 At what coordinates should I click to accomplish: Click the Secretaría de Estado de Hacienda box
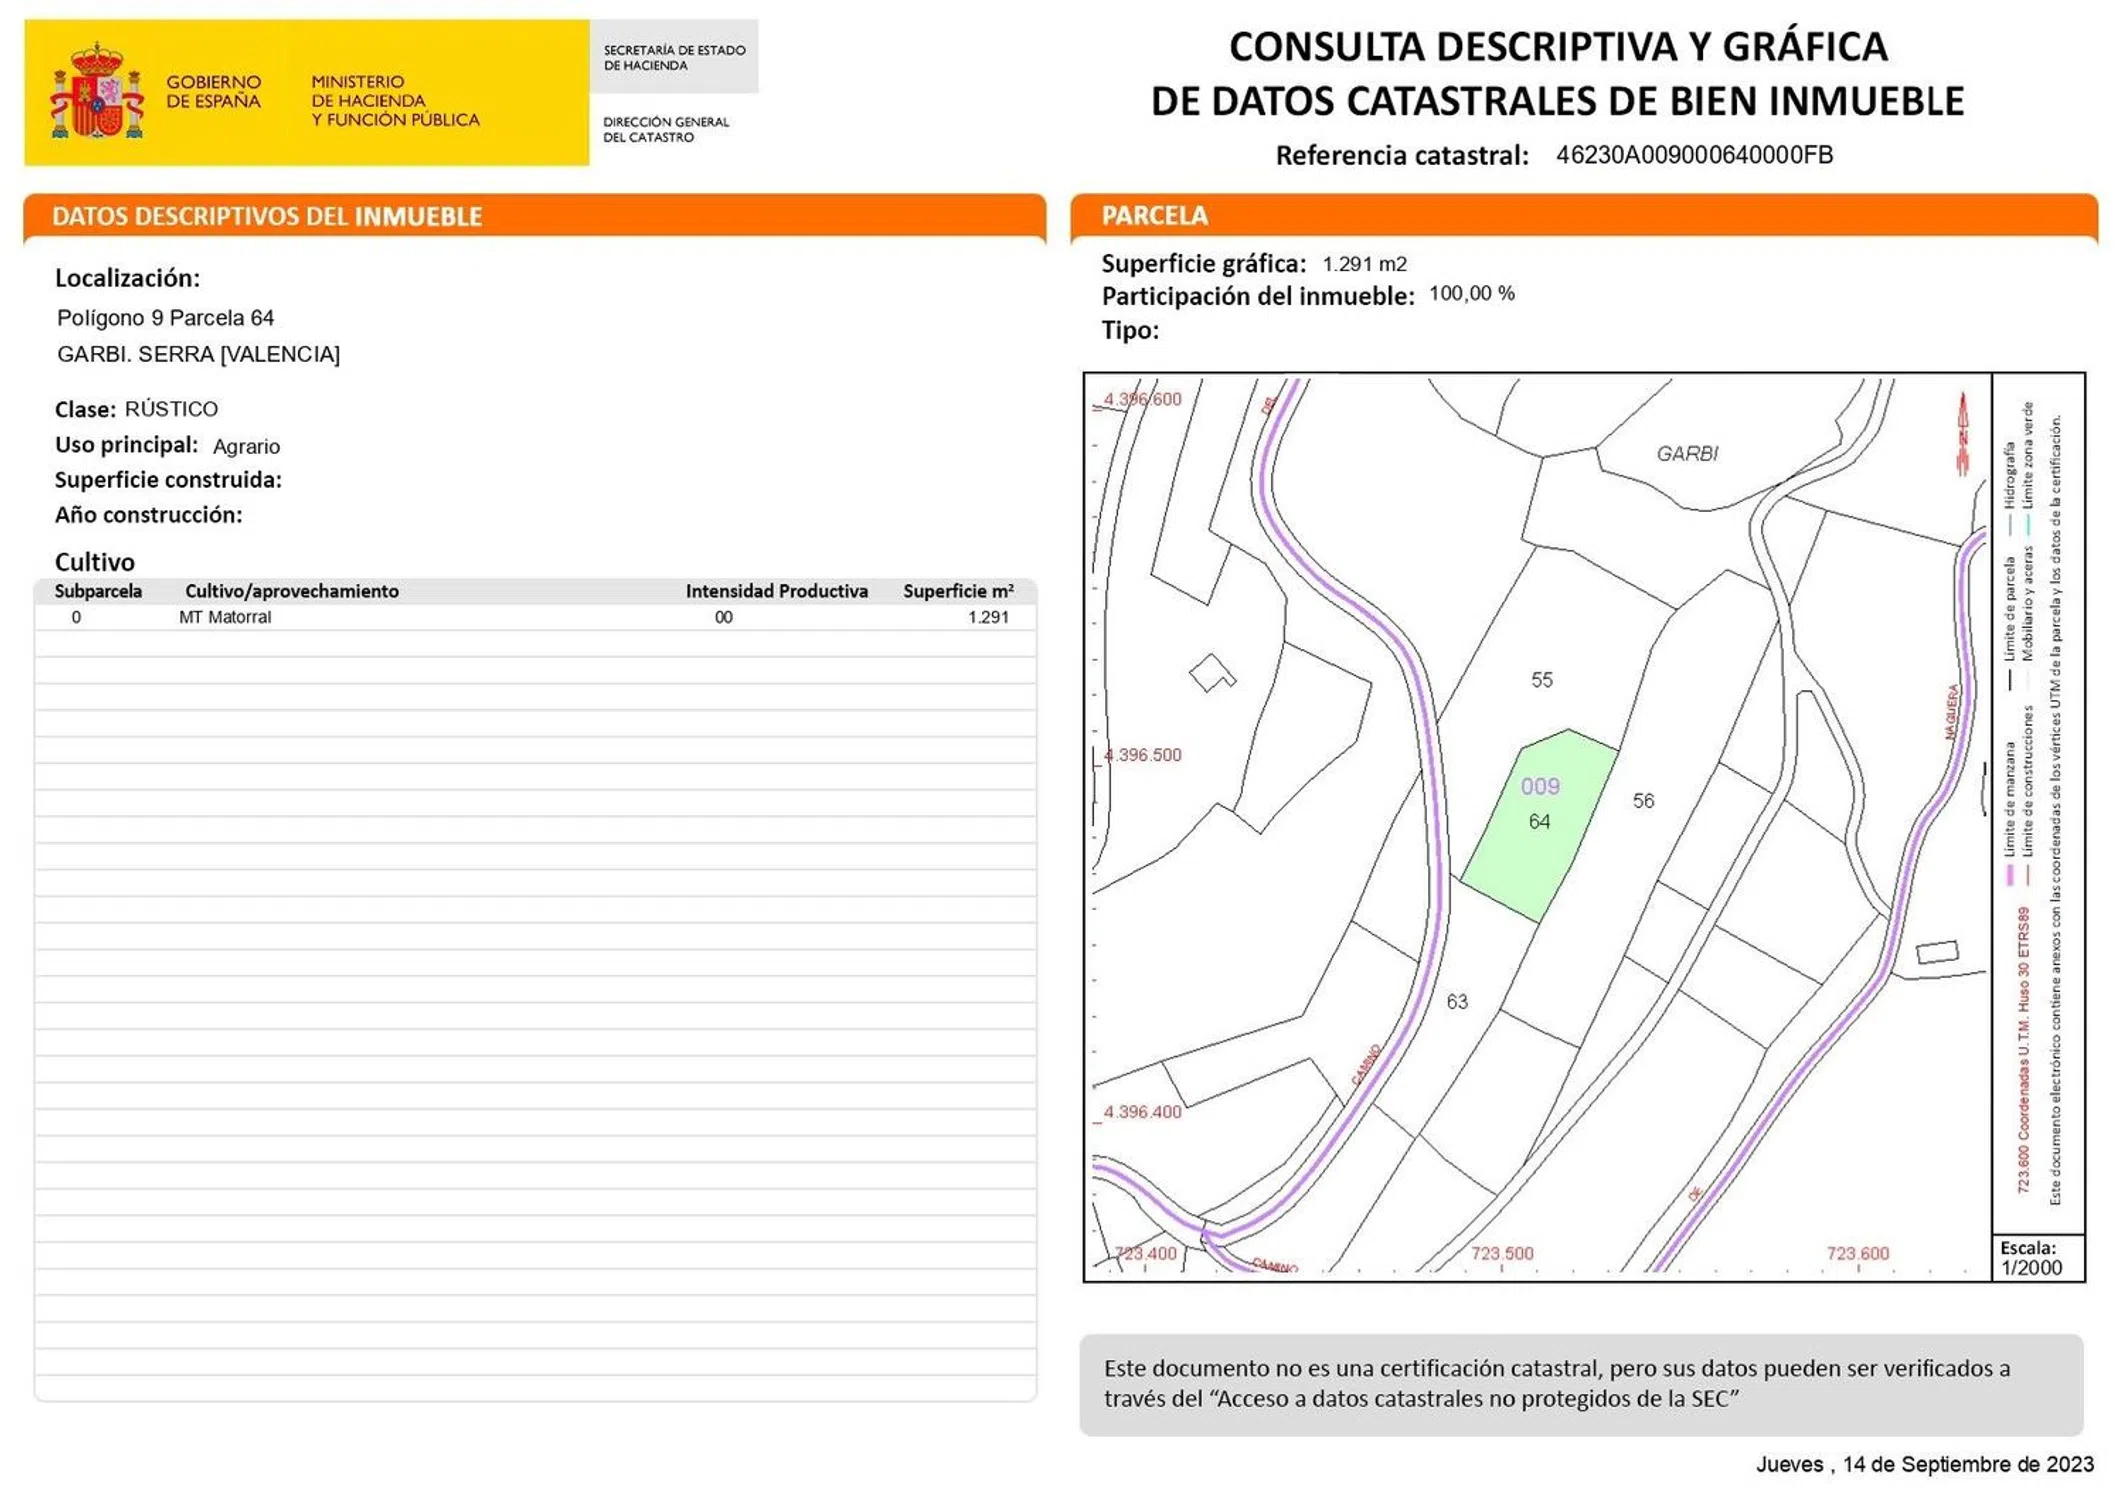(x=673, y=57)
